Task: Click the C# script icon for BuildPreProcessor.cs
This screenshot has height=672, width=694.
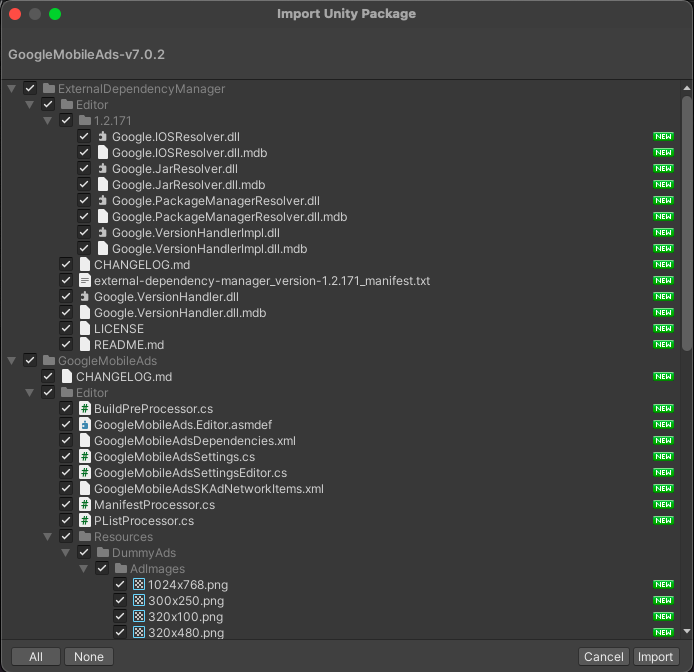Action: point(85,409)
